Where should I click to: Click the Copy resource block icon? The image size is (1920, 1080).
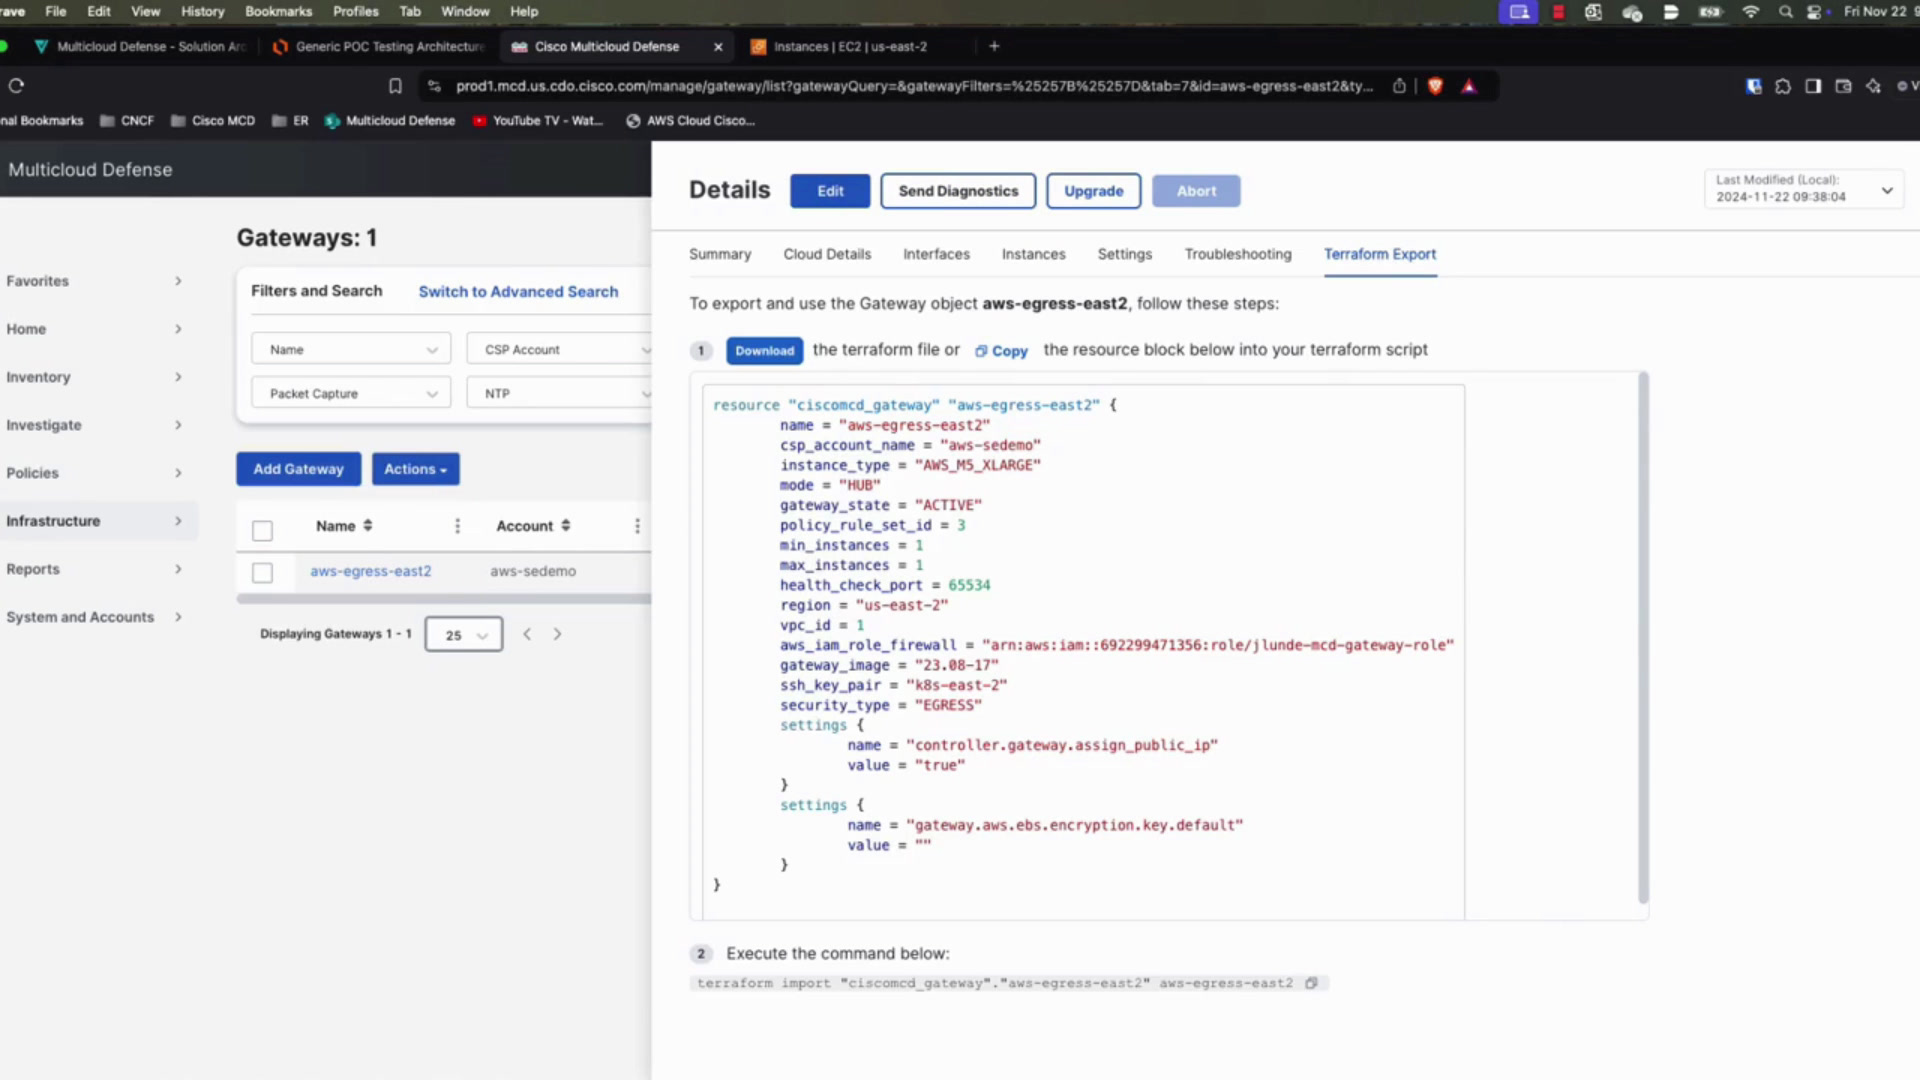pyautogui.click(x=1001, y=351)
